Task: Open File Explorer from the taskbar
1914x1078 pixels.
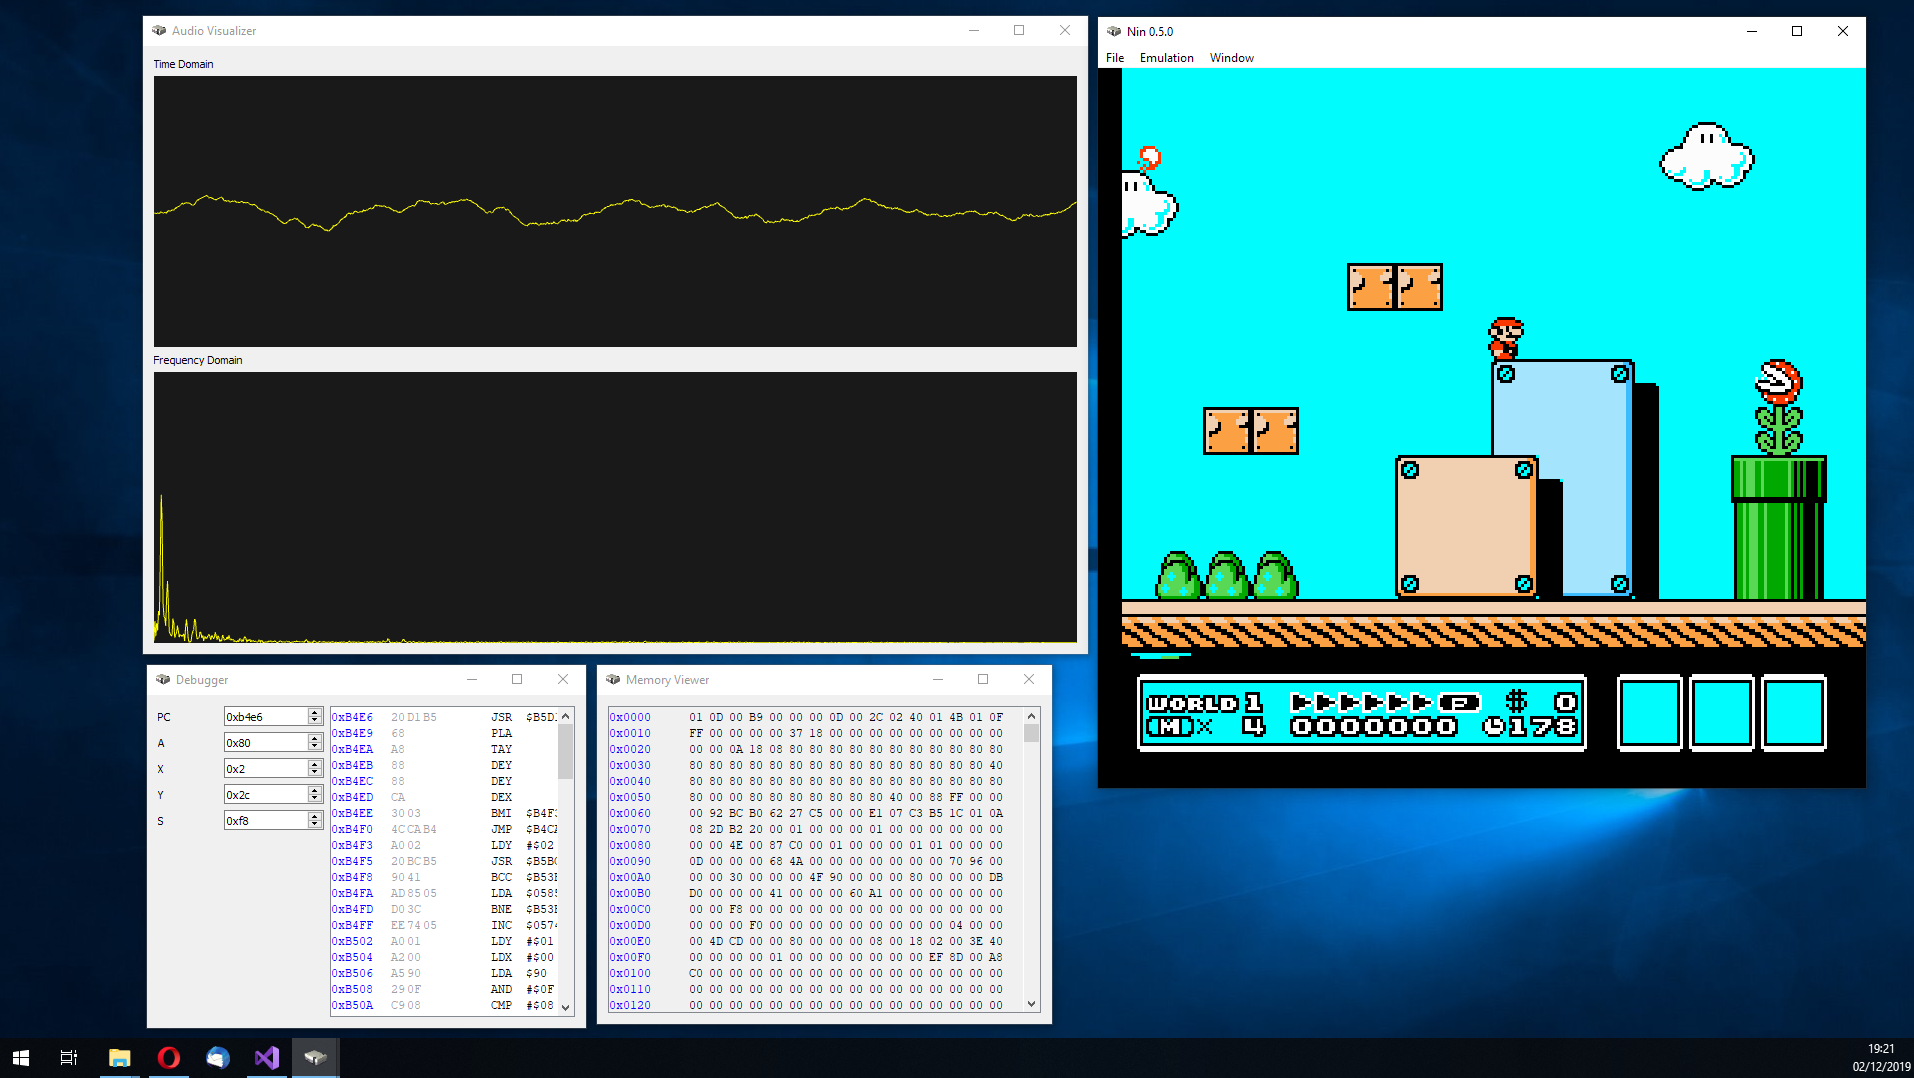Action: 120,1057
